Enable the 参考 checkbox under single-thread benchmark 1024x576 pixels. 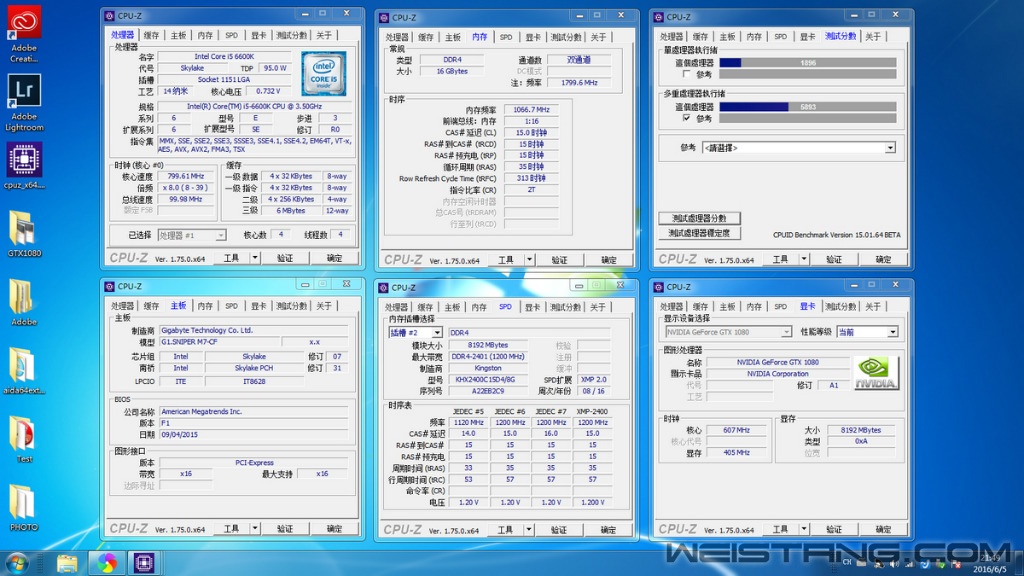click(686, 74)
